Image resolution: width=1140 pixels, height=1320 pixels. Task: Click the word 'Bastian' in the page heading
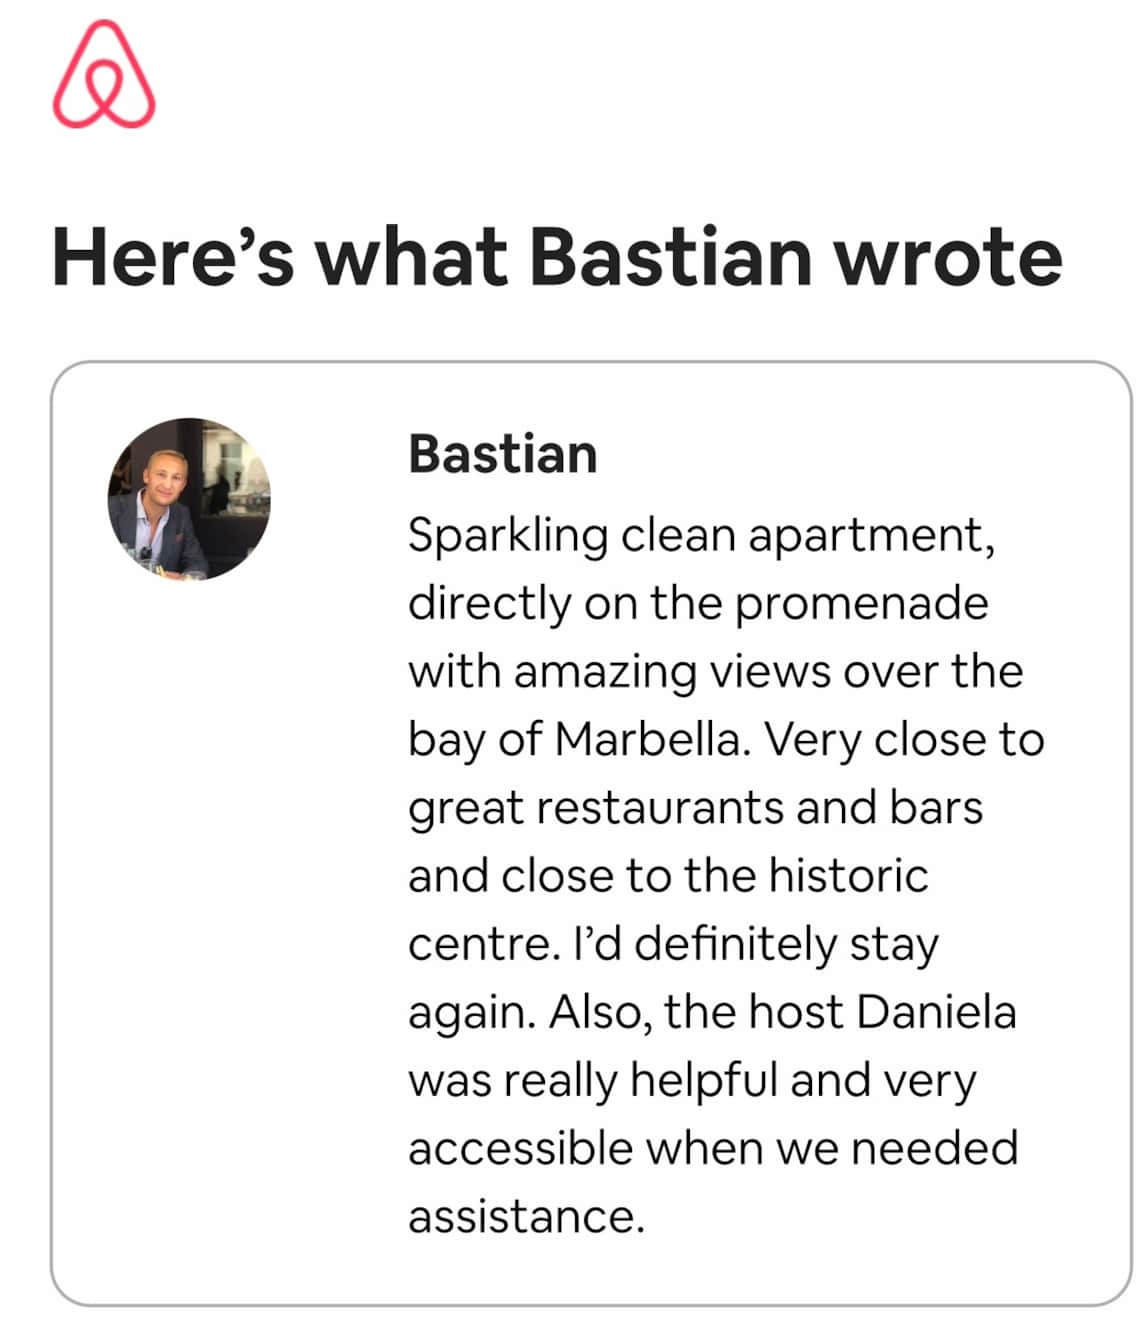click(x=670, y=257)
